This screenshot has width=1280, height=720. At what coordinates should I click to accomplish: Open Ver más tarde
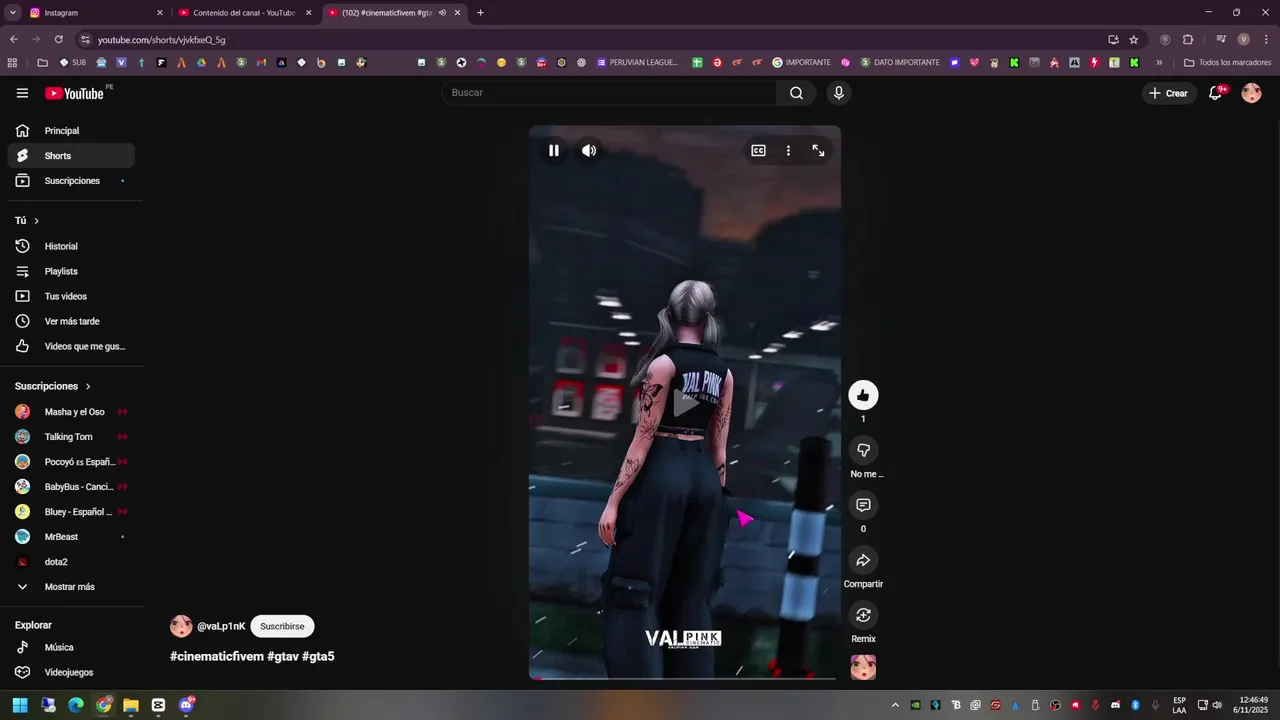pyautogui.click(x=71, y=321)
